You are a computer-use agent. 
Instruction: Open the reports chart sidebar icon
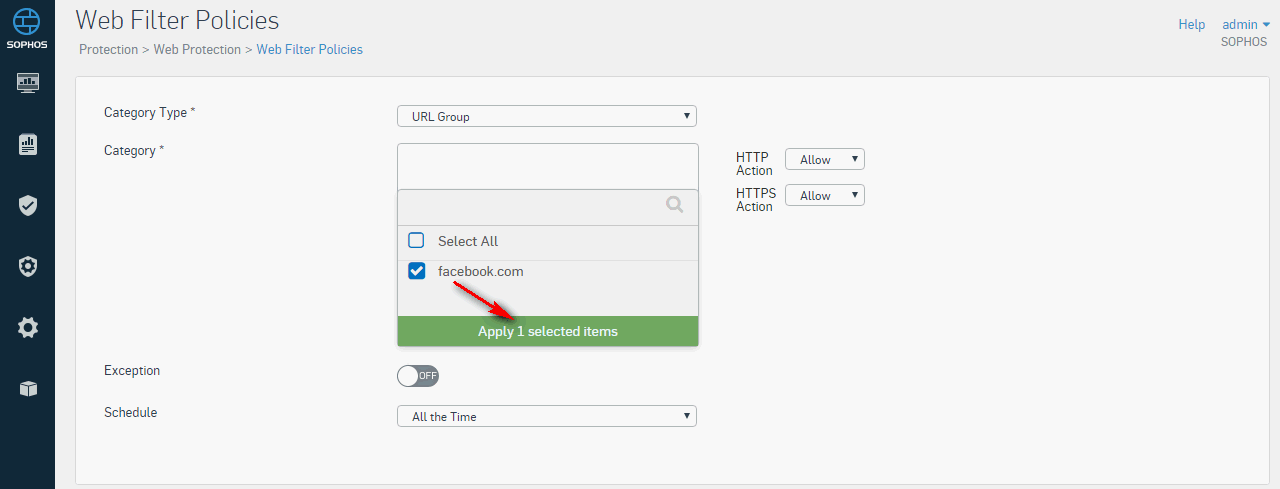click(27, 144)
